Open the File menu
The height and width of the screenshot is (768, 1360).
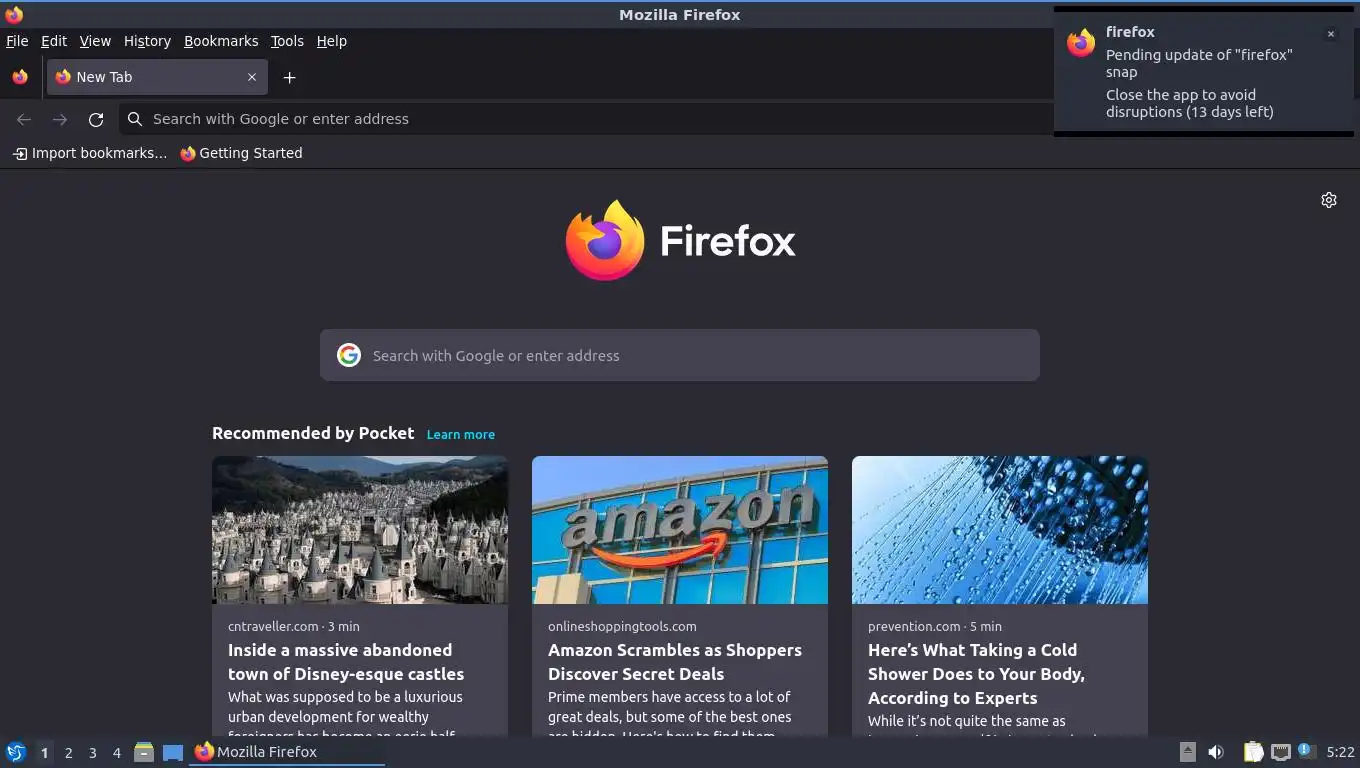point(17,41)
